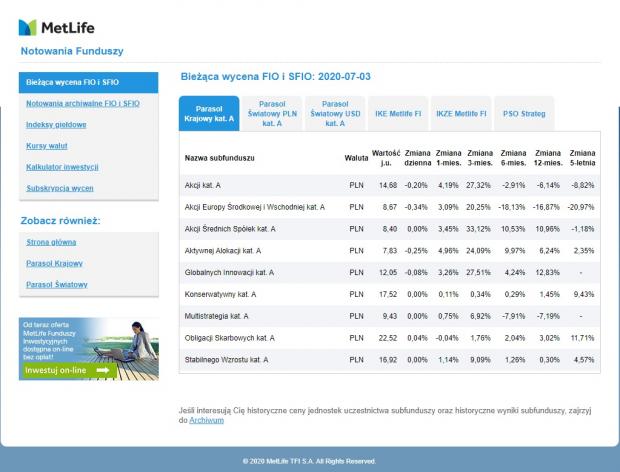The width and height of the screenshot is (620, 472).
Task: Go to Indeksy giełdowe
Action: coord(56,125)
